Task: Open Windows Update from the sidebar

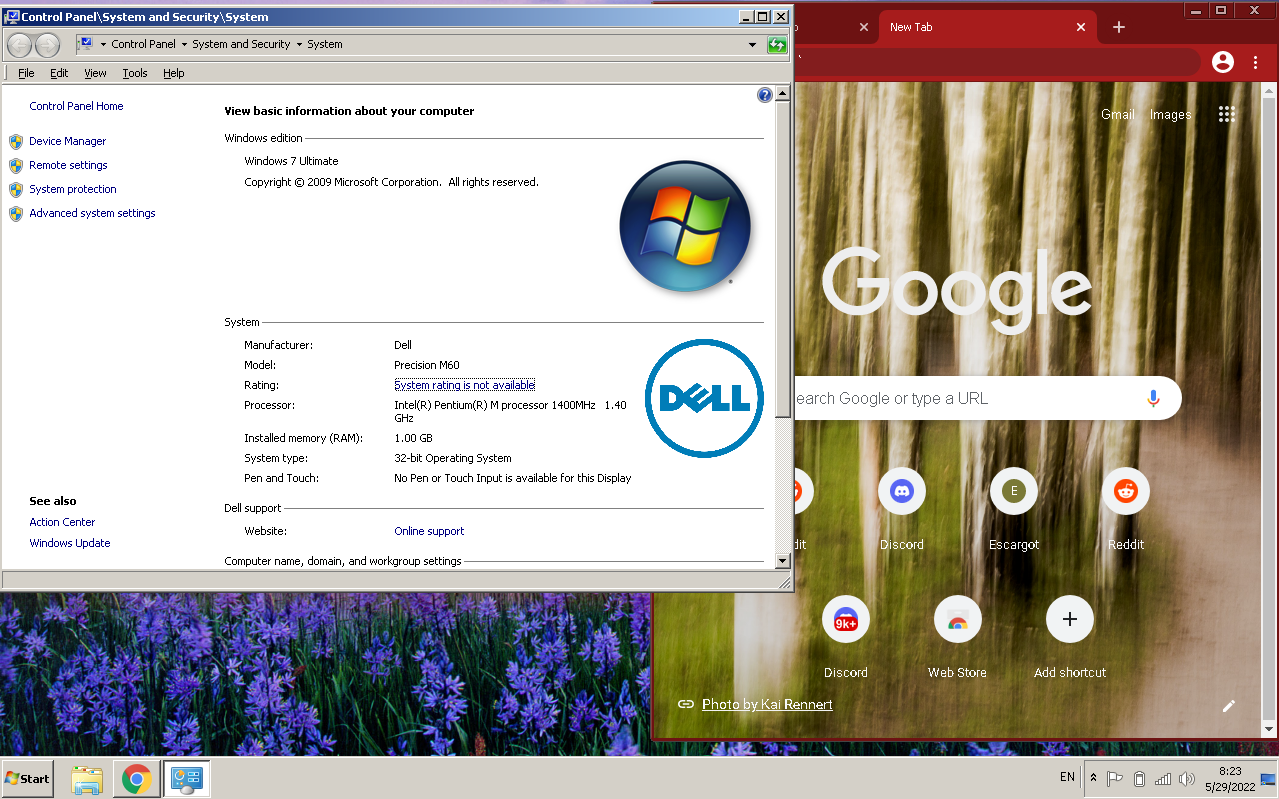Action: [x=69, y=542]
